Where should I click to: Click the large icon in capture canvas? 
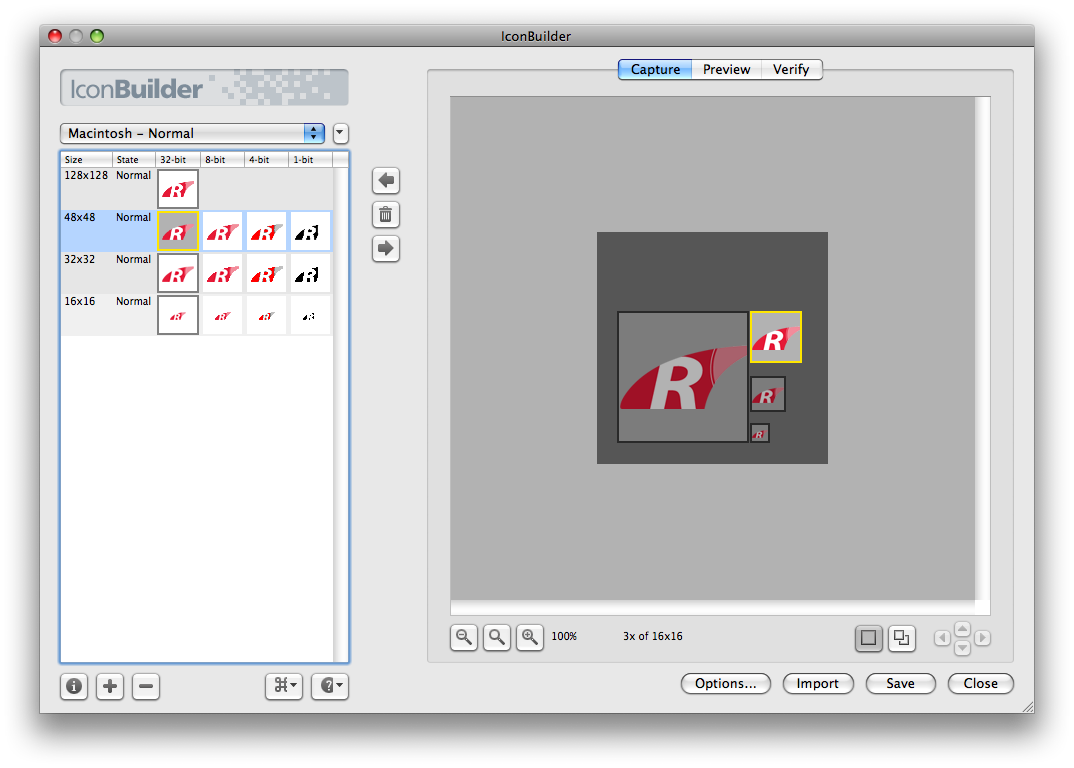682,377
